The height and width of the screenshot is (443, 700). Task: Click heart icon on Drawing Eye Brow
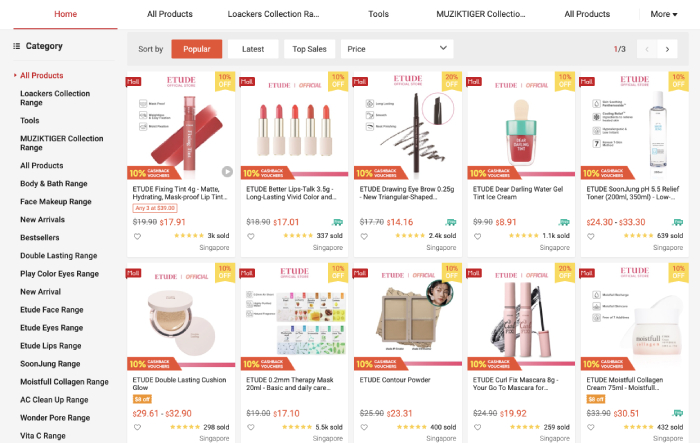(364, 236)
